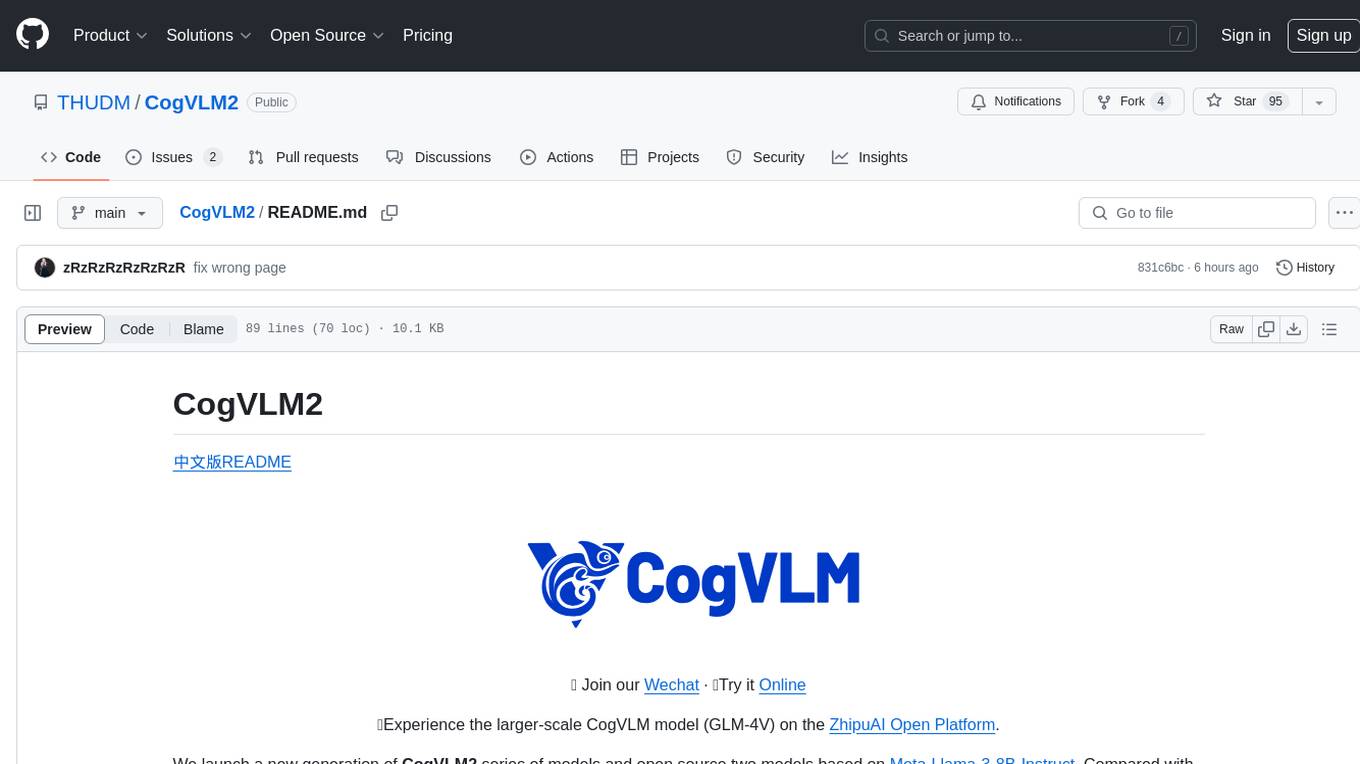
Task: Click the Notifications bell button
Action: [1016, 102]
